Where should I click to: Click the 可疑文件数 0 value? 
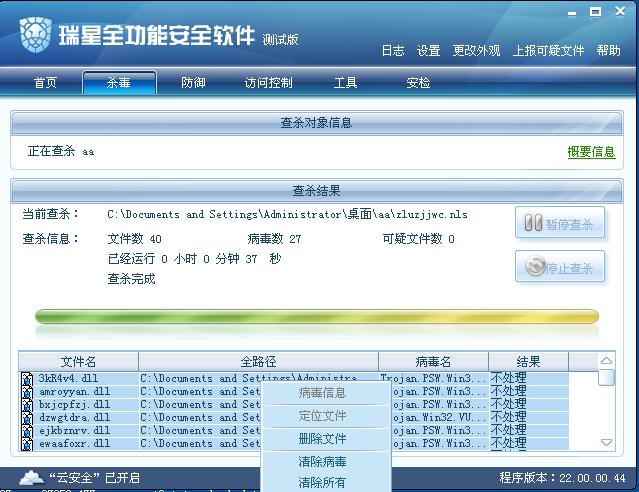pyautogui.click(x=419, y=239)
